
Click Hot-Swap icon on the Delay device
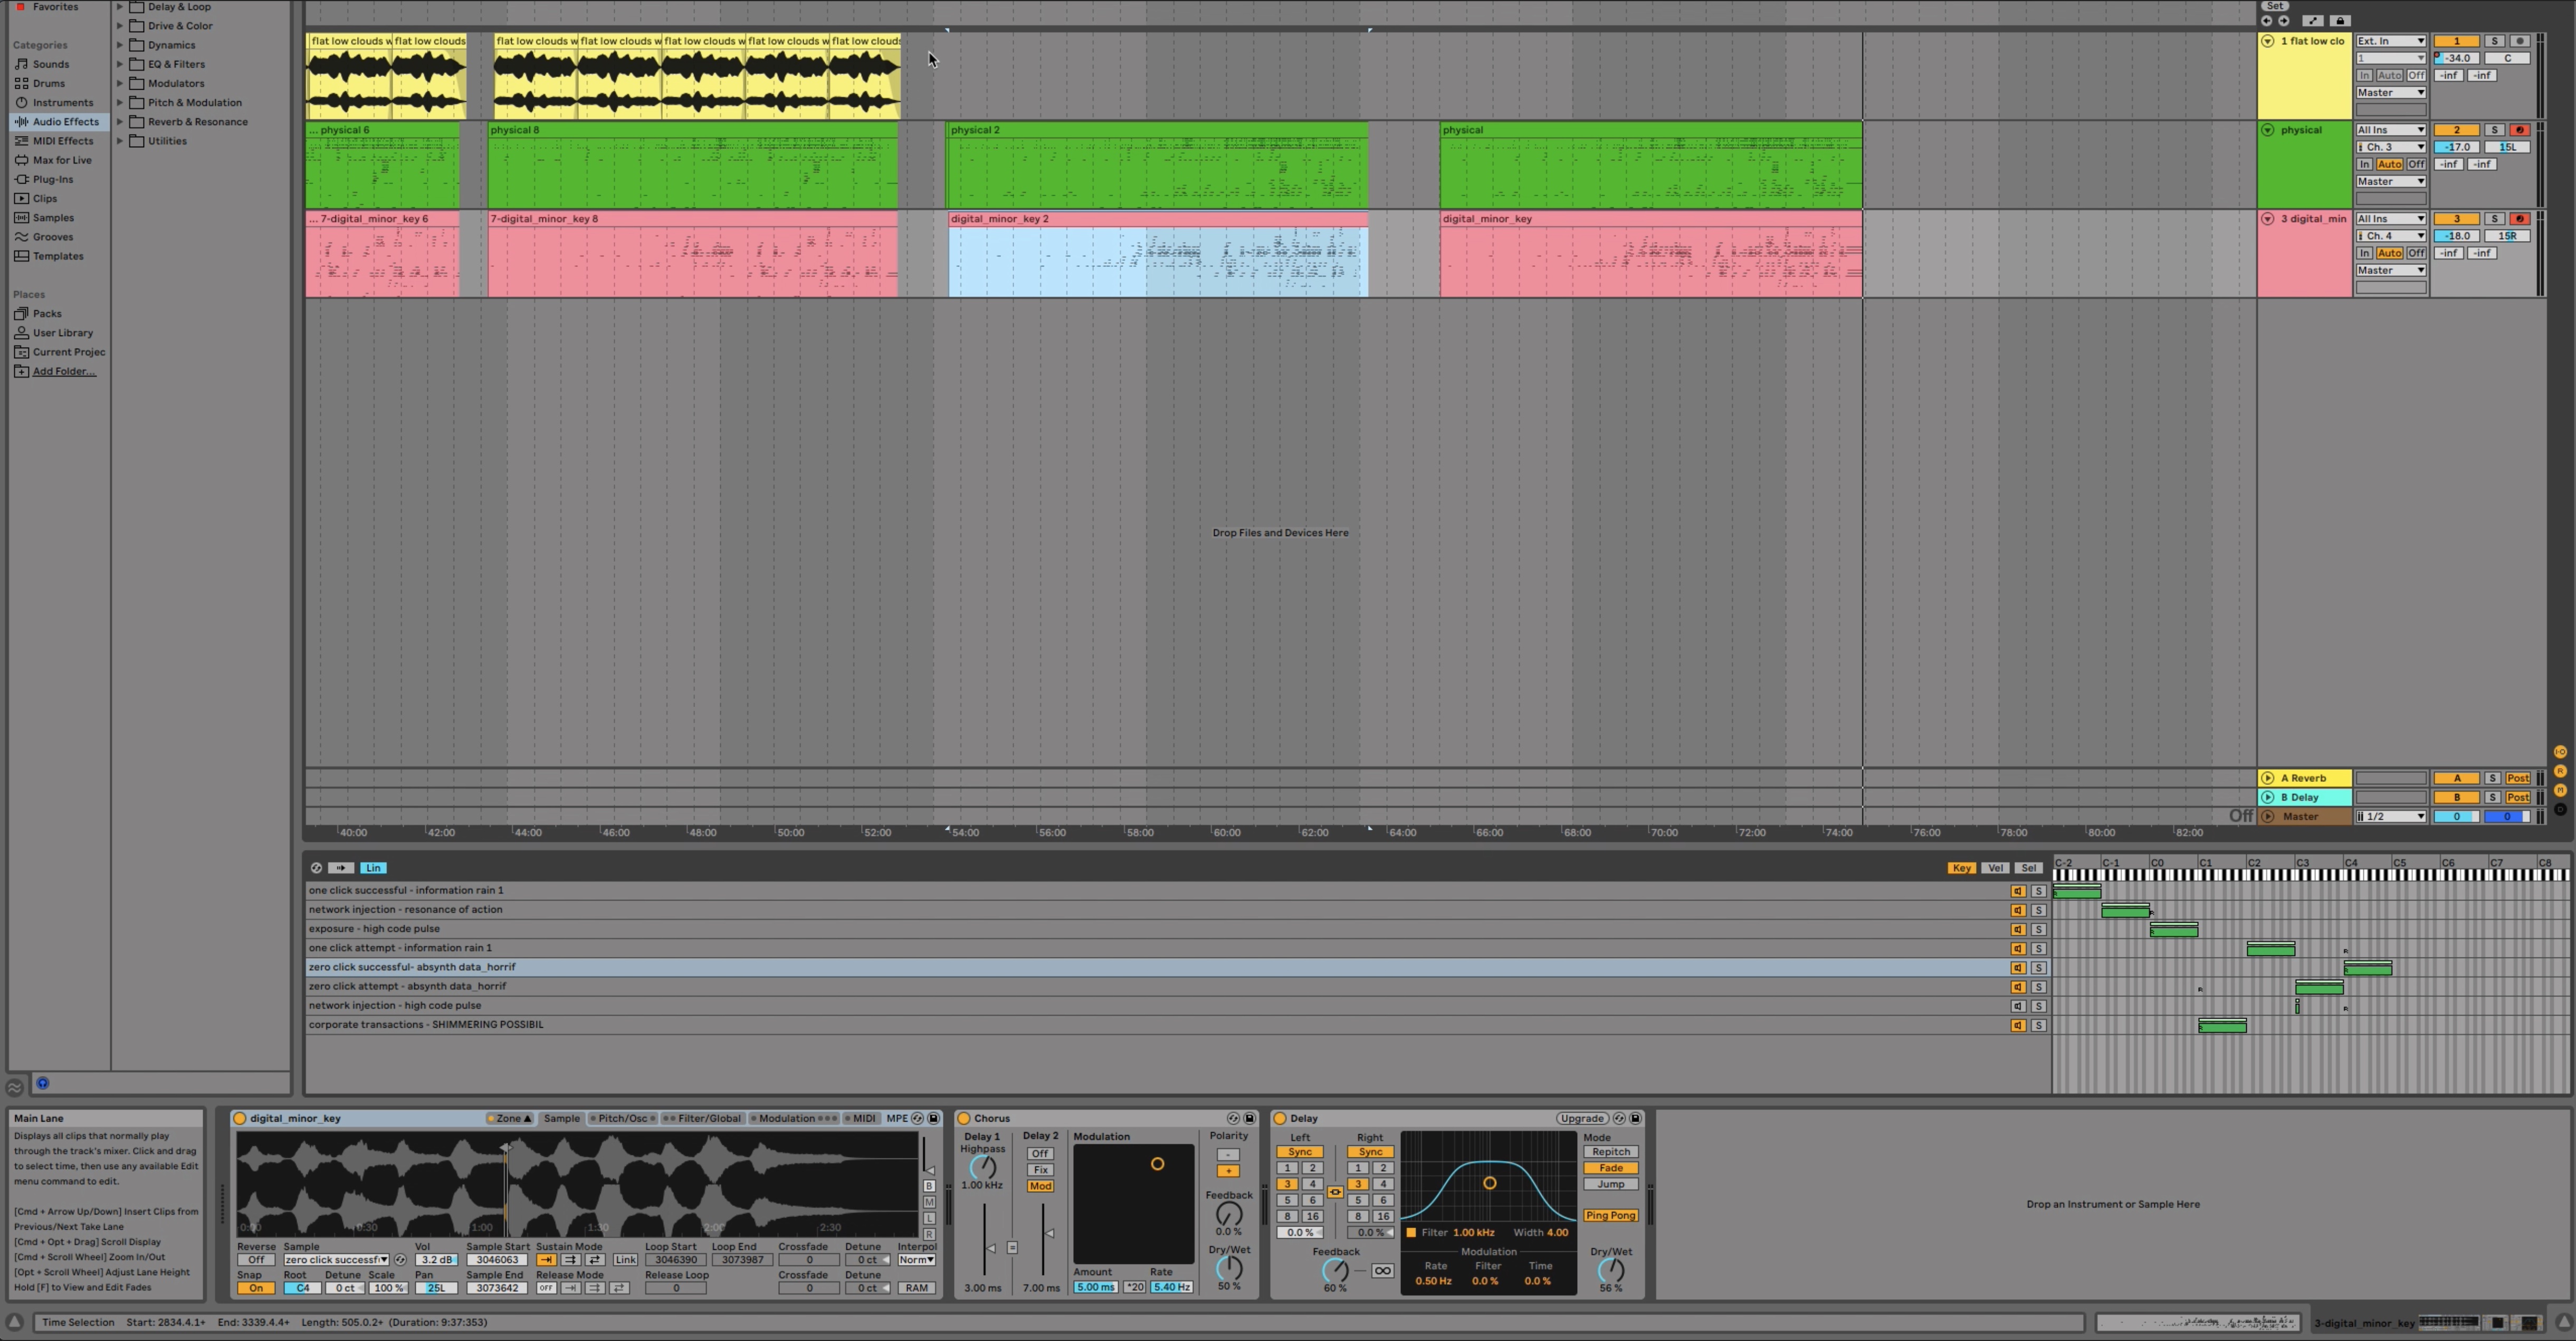pos(1619,1118)
